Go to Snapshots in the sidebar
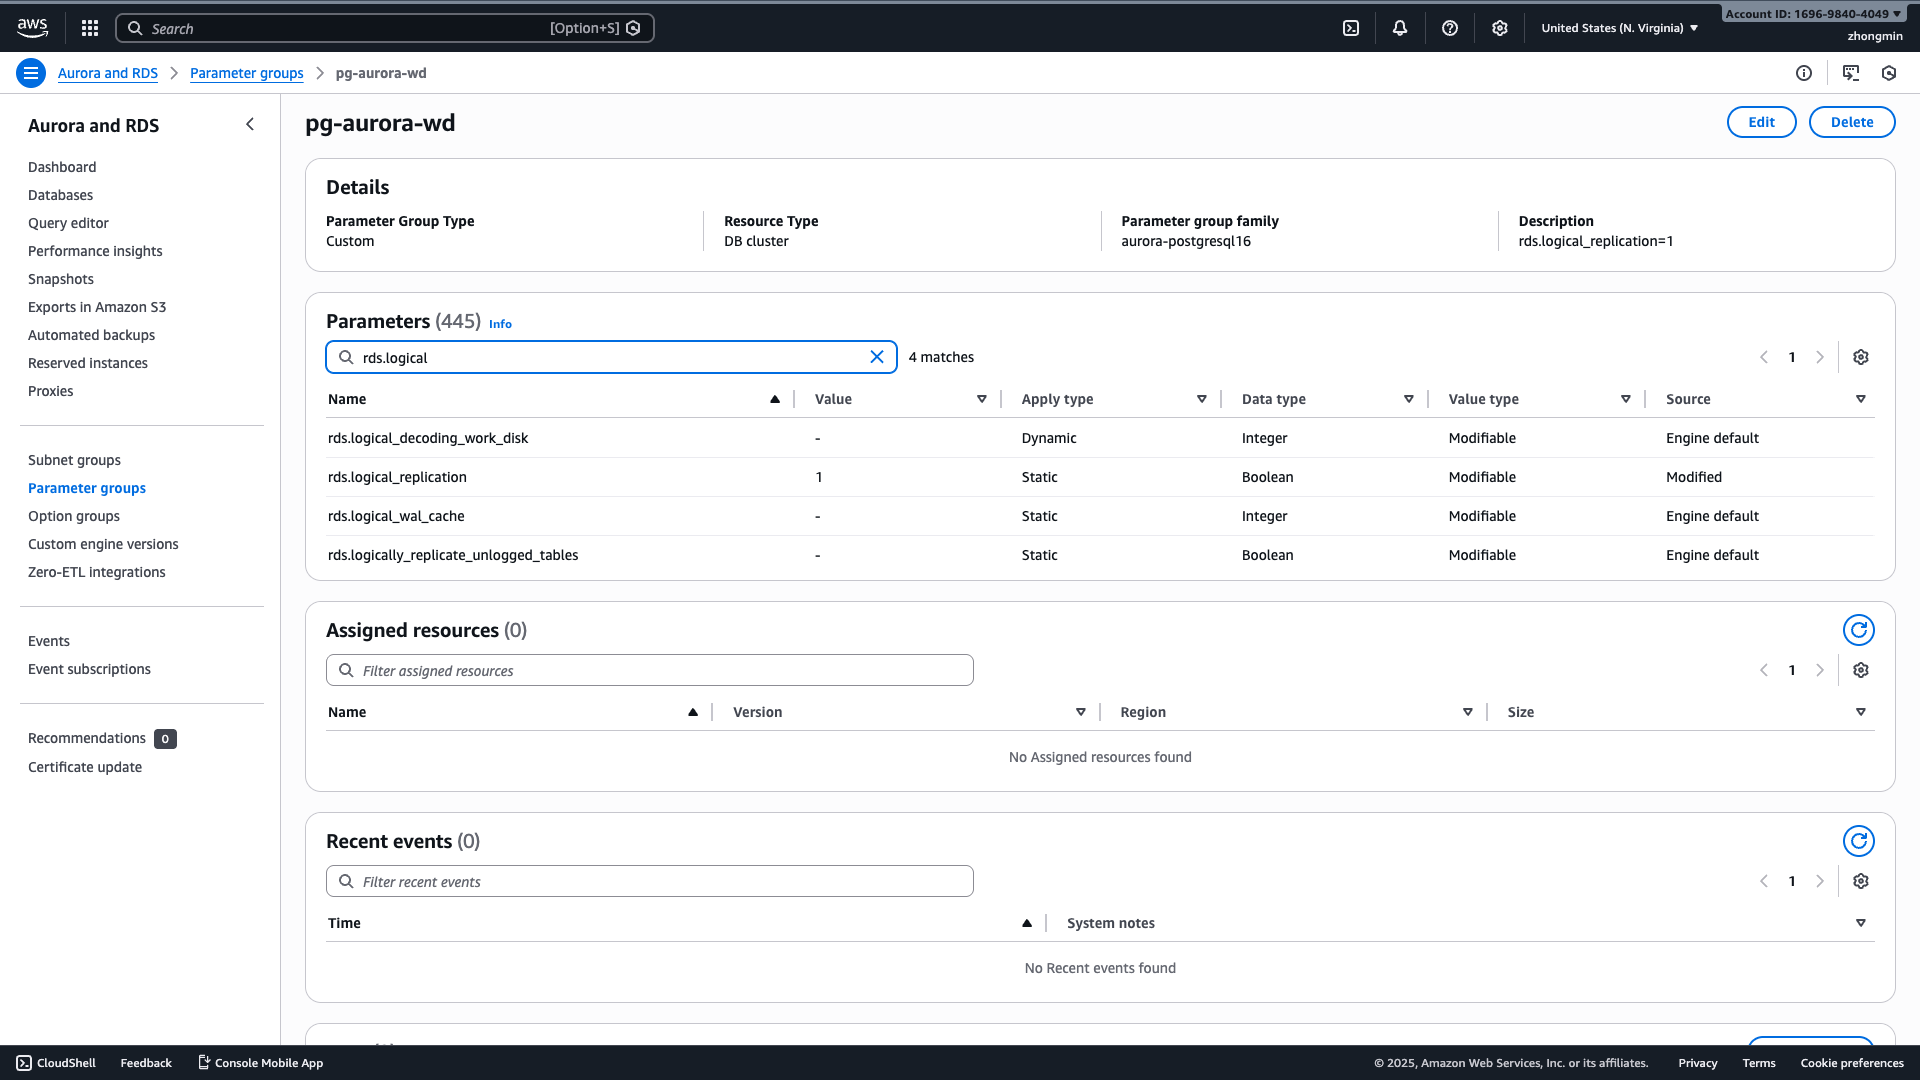1920x1080 pixels. tap(61, 279)
